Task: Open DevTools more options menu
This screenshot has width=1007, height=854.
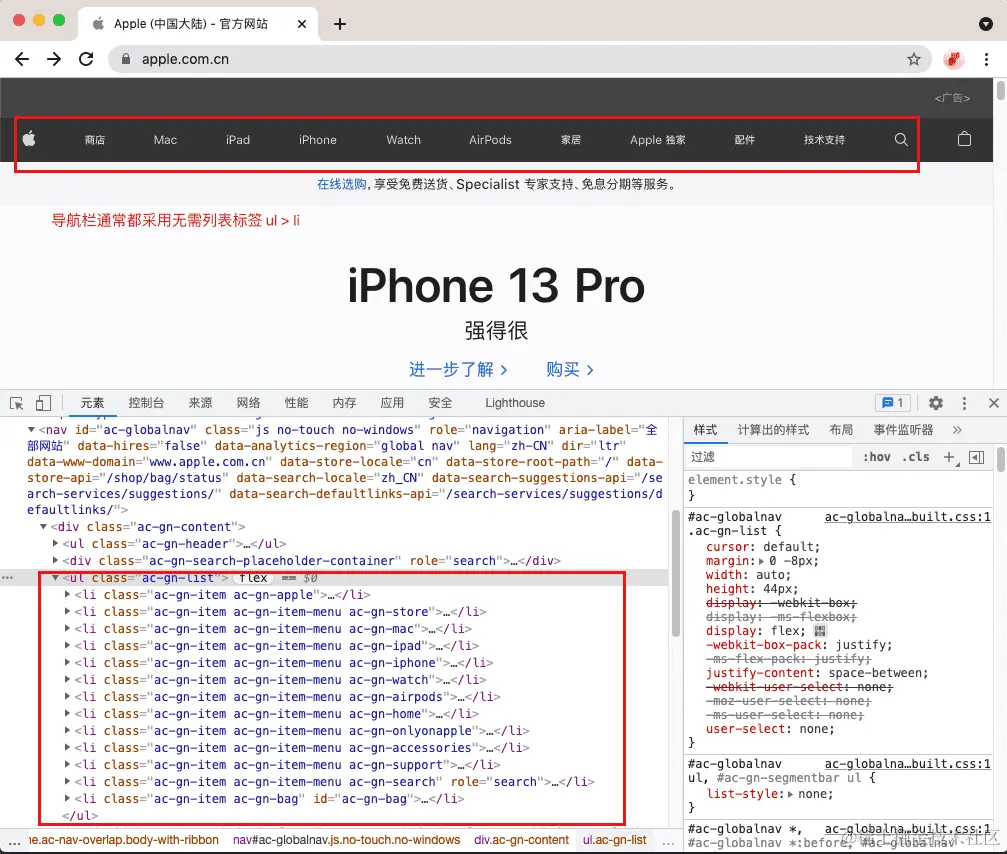Action: [964, 403]
